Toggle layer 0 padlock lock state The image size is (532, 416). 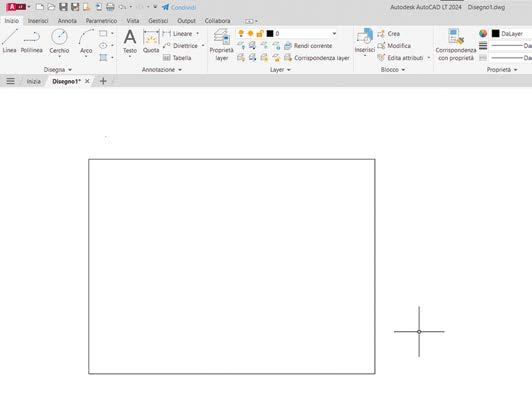coord(260,33)
